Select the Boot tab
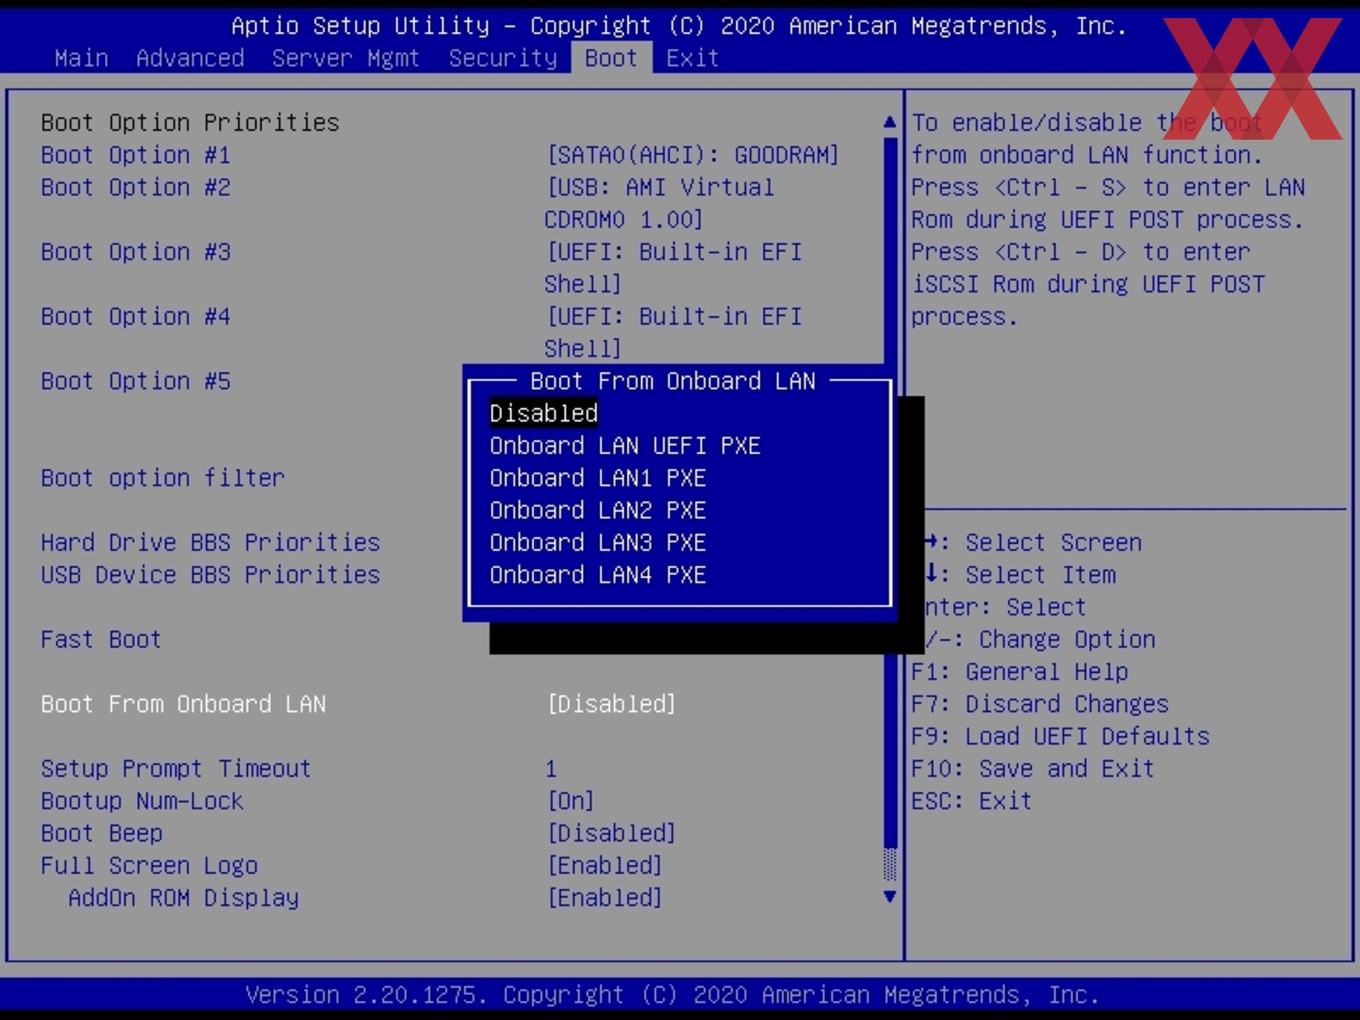Screen dimensions: 1360x1020 point(611,58)
